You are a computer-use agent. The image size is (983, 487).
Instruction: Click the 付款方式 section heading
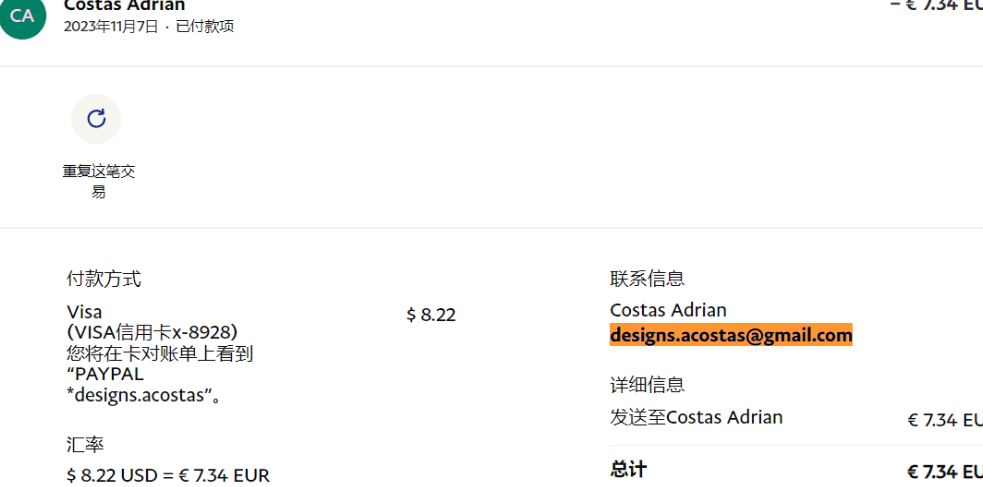[104, 279]
